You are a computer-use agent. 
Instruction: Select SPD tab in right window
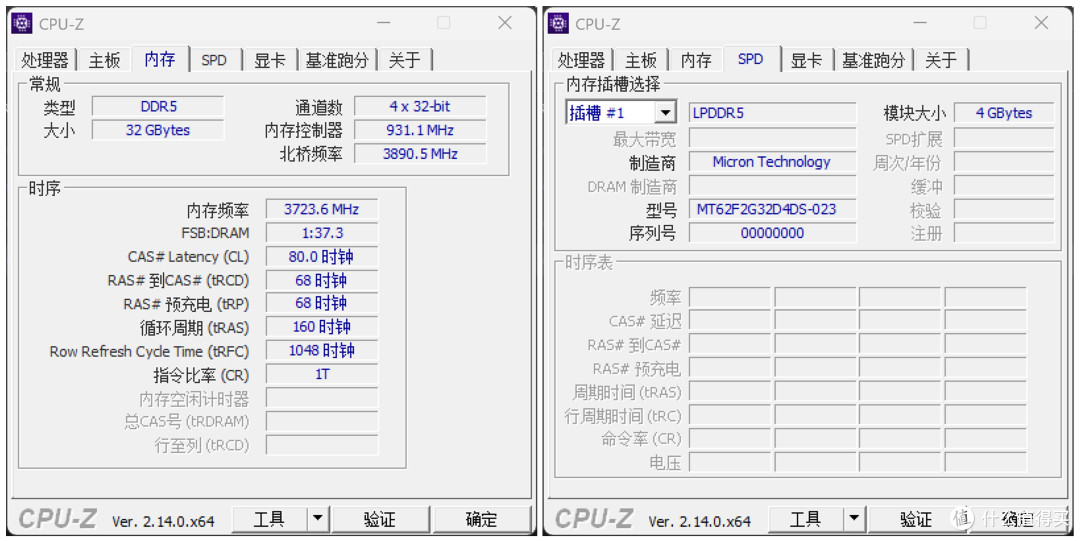point(751,59)
